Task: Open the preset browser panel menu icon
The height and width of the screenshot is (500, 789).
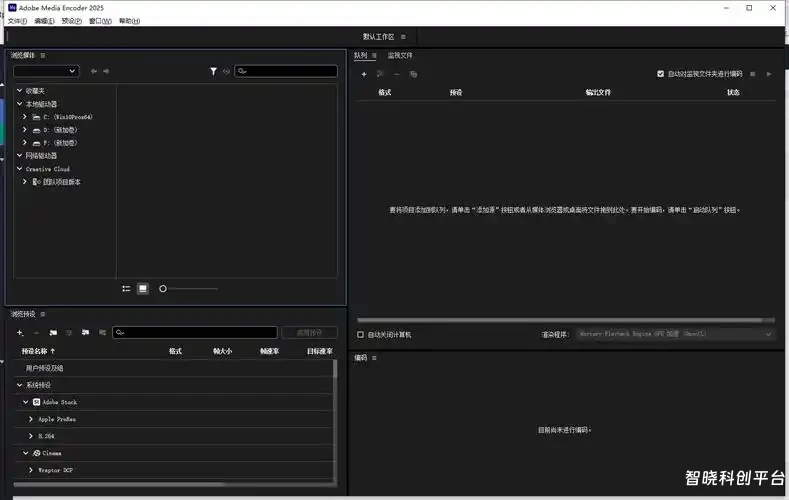Action: 43,314
